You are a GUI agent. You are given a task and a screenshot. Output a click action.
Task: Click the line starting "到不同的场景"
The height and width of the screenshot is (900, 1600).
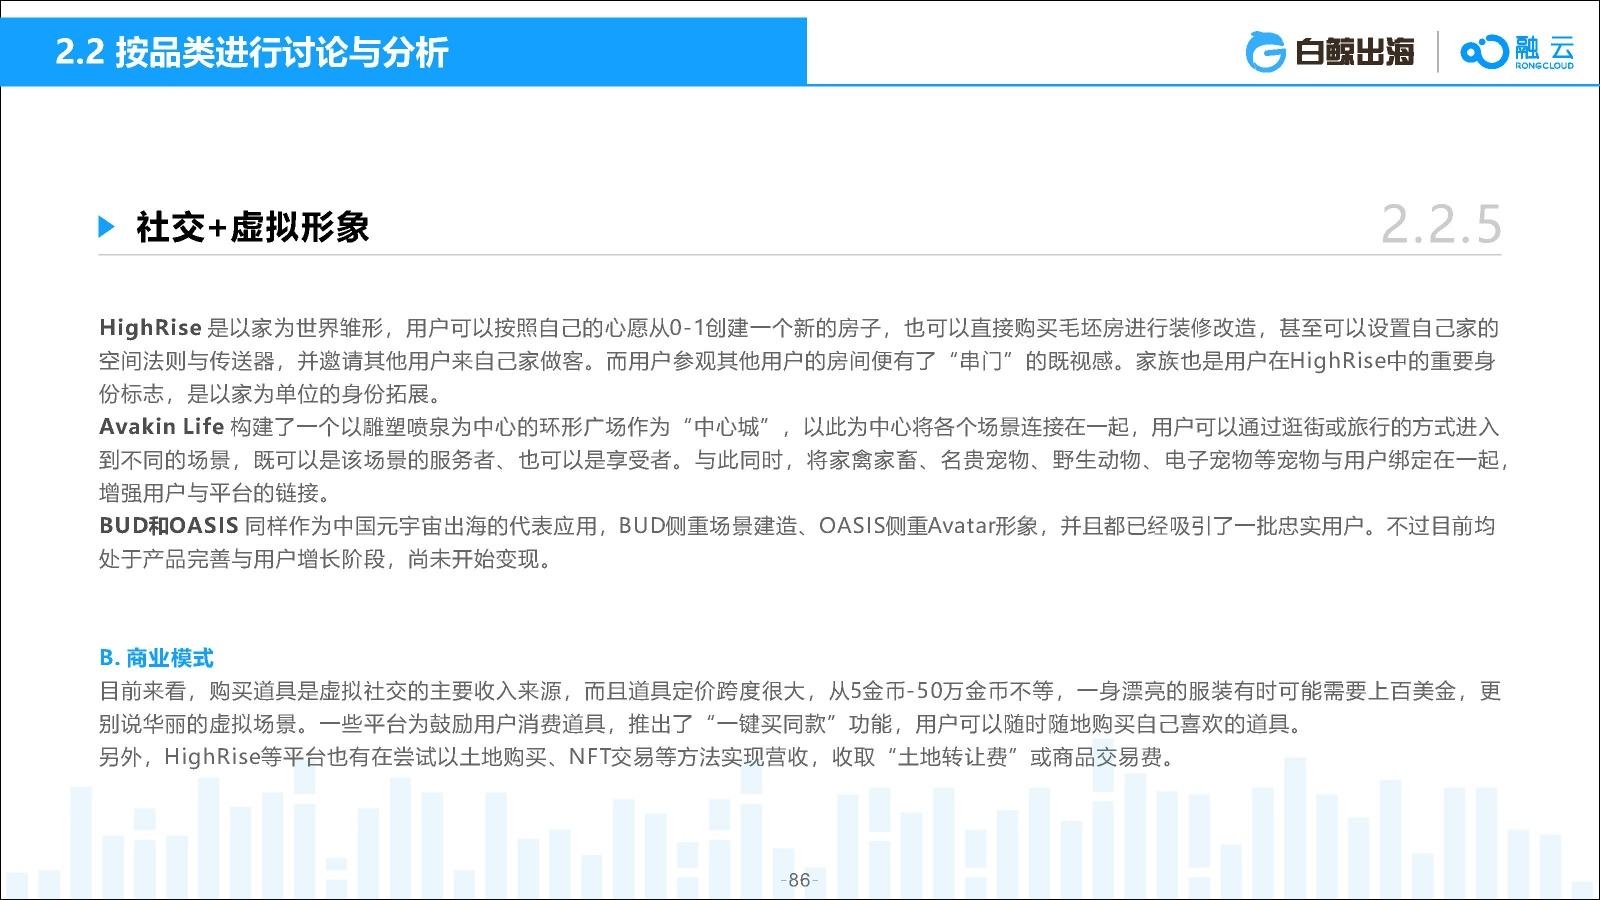(804, 460)
